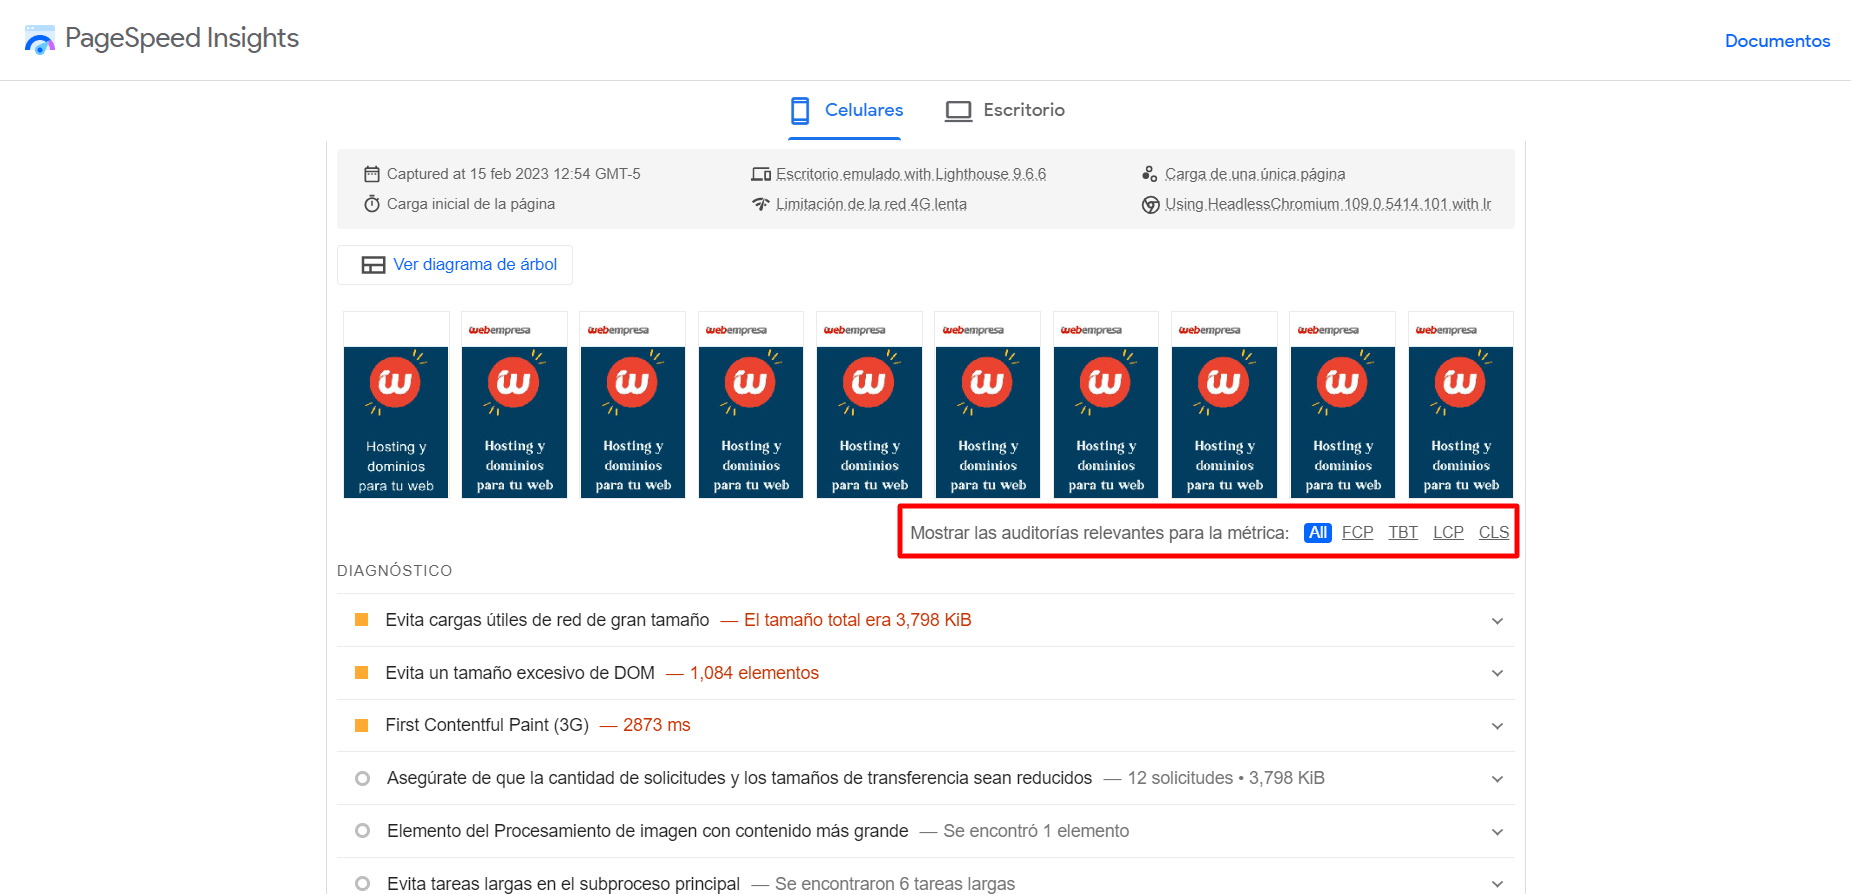Select the CLS metric filter
Image resolution: width=1851 pixels, height=894 pixels.
pos(1494,533)
